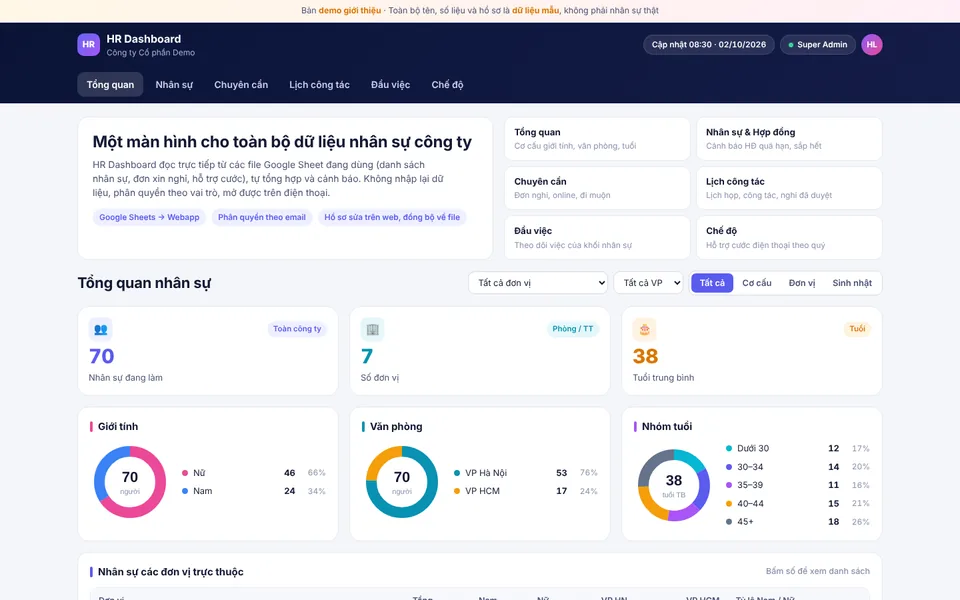Click the age group donut chart
The height and width of the screenshot is (600, 960).
[x=673, y=485]
